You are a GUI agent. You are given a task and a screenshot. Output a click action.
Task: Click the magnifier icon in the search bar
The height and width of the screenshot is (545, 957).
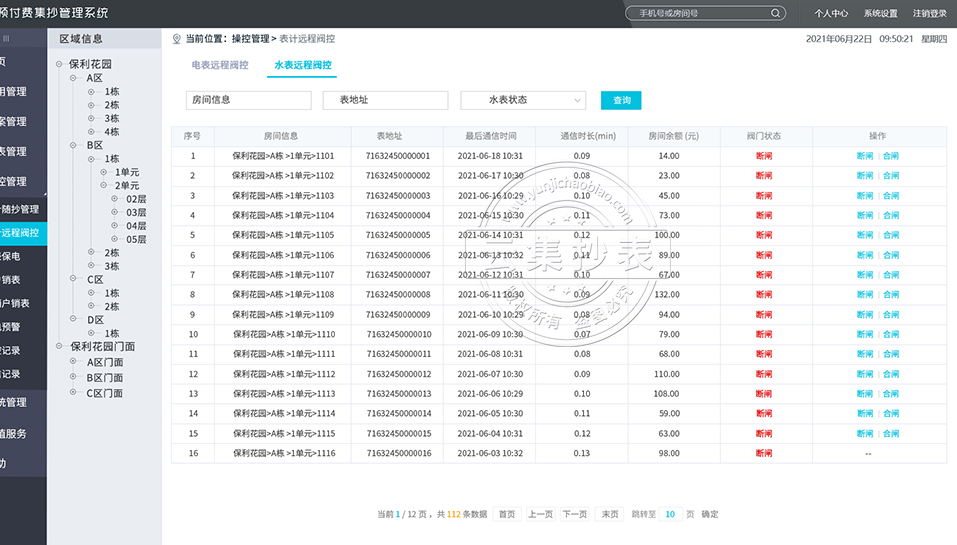point(777,14)
